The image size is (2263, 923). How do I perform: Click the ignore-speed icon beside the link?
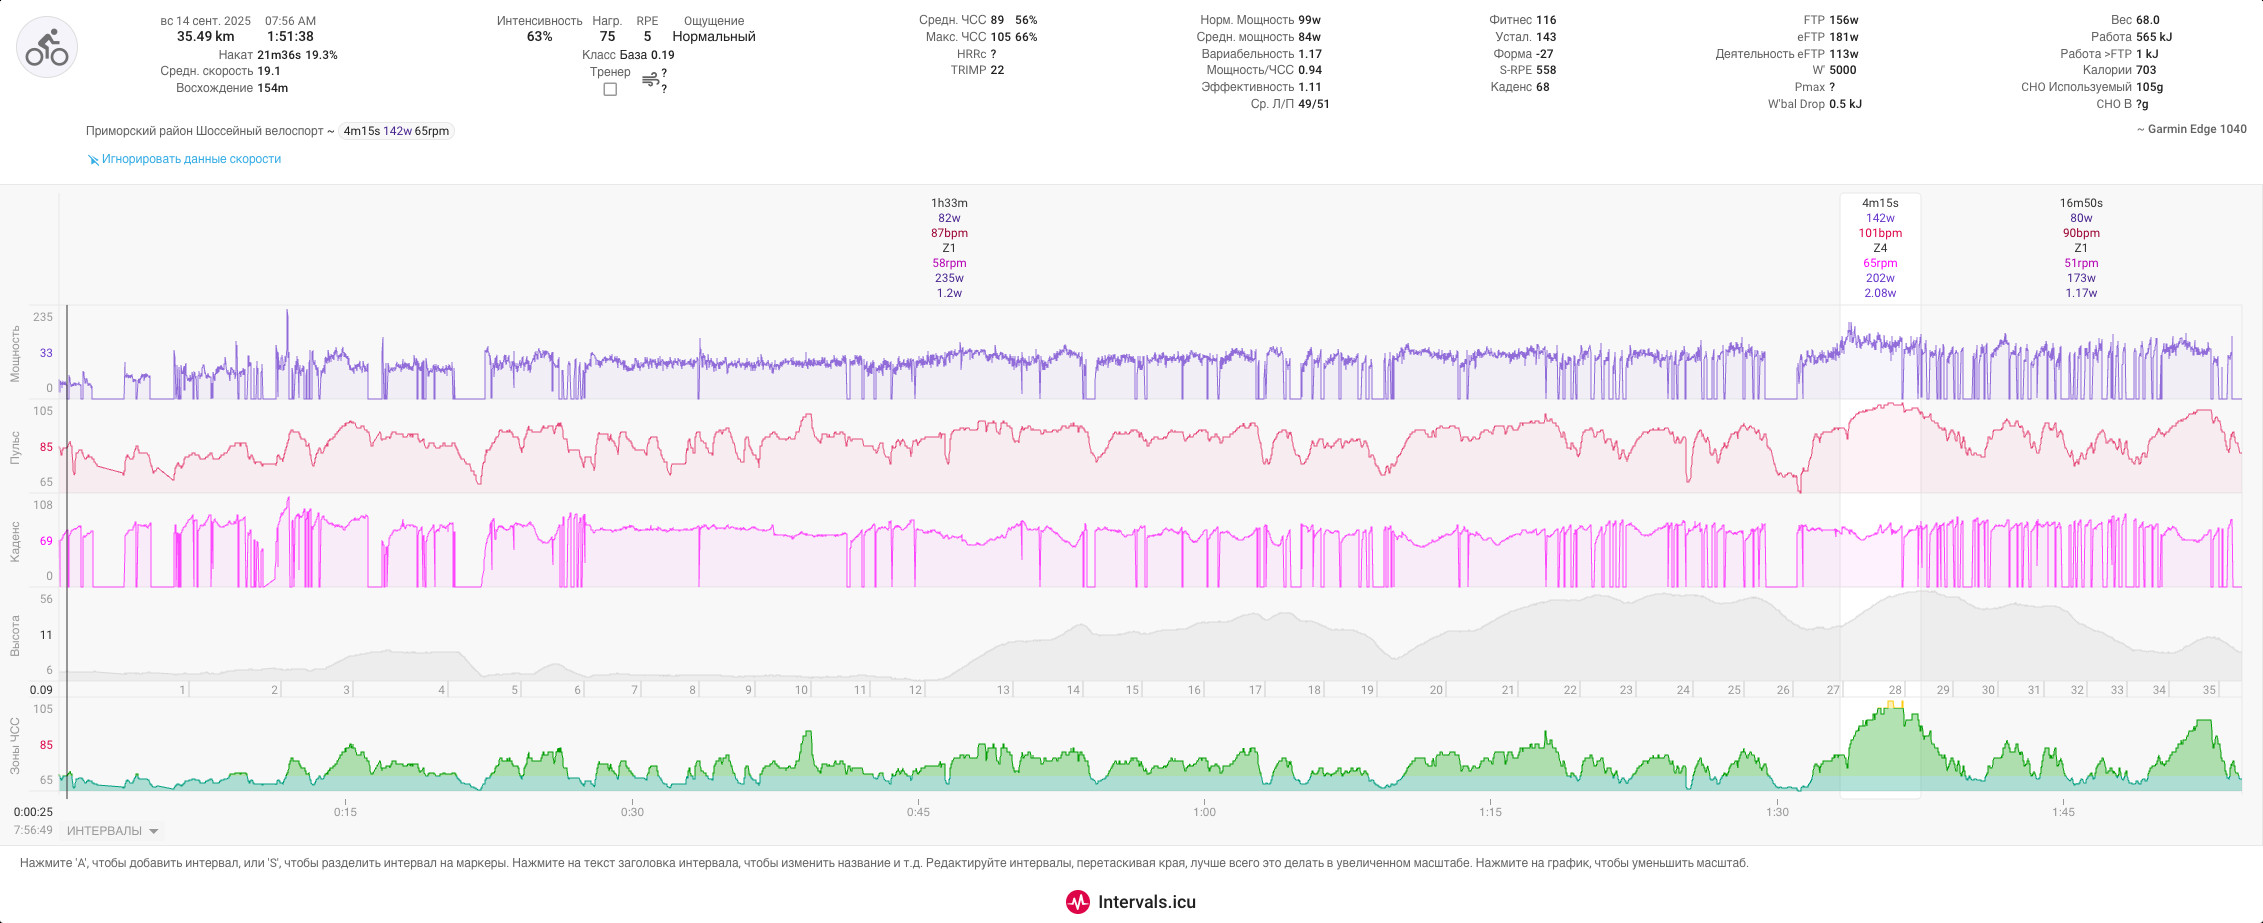(93, 159)
